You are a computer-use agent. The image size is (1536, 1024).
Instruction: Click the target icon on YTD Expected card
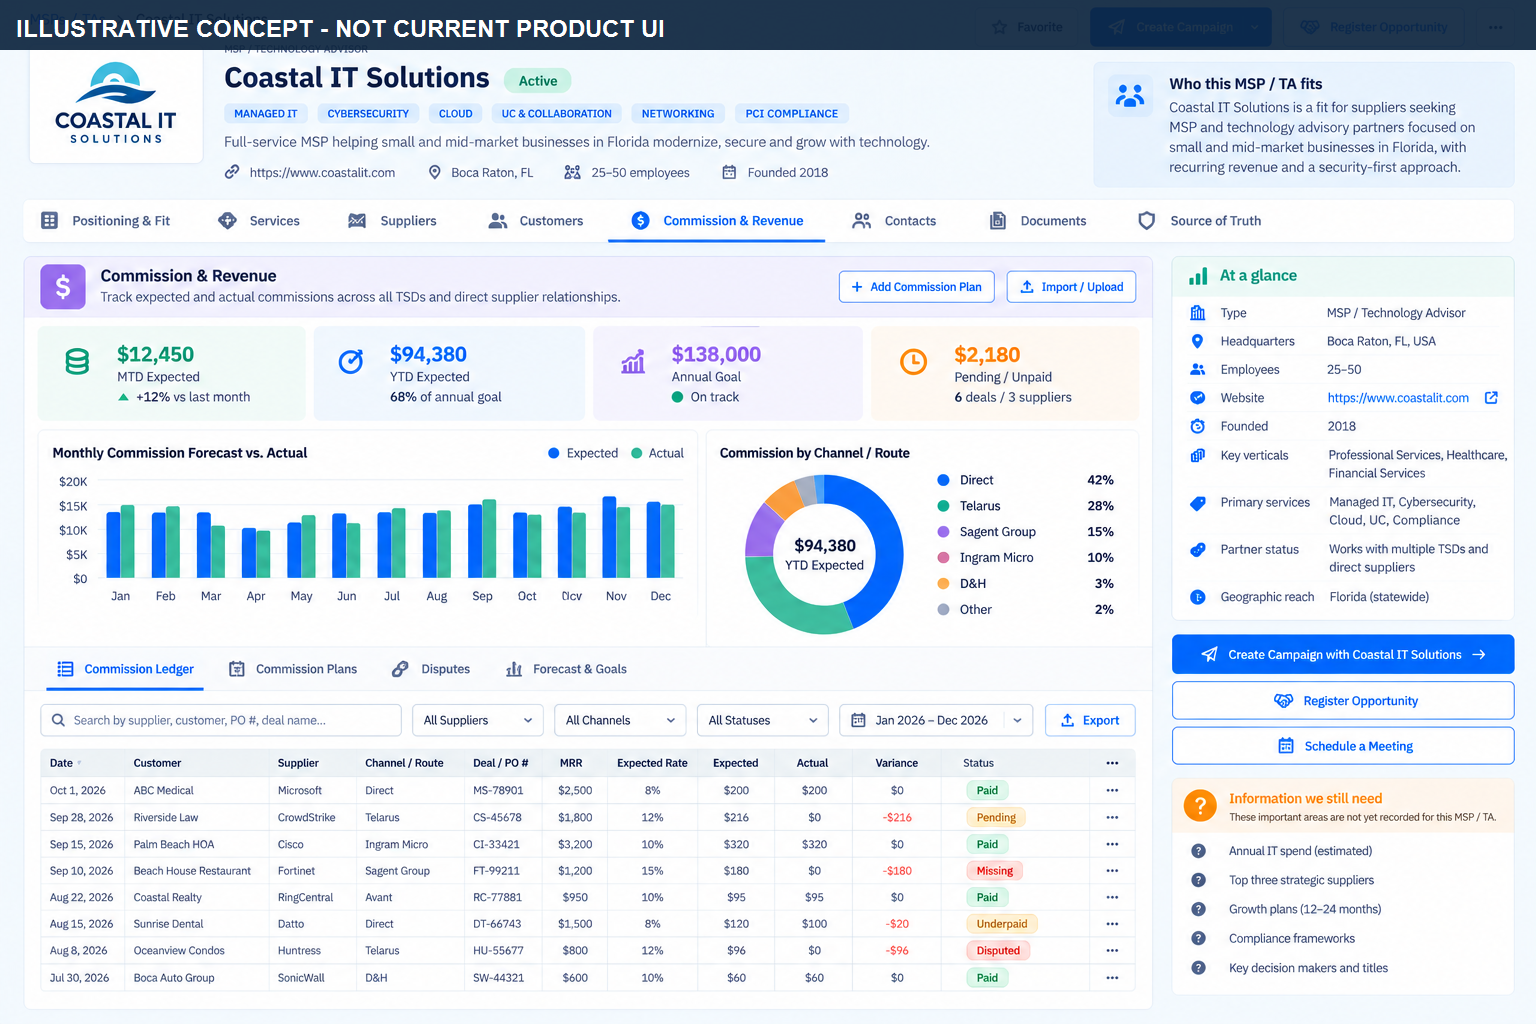[x=350, y=361]
